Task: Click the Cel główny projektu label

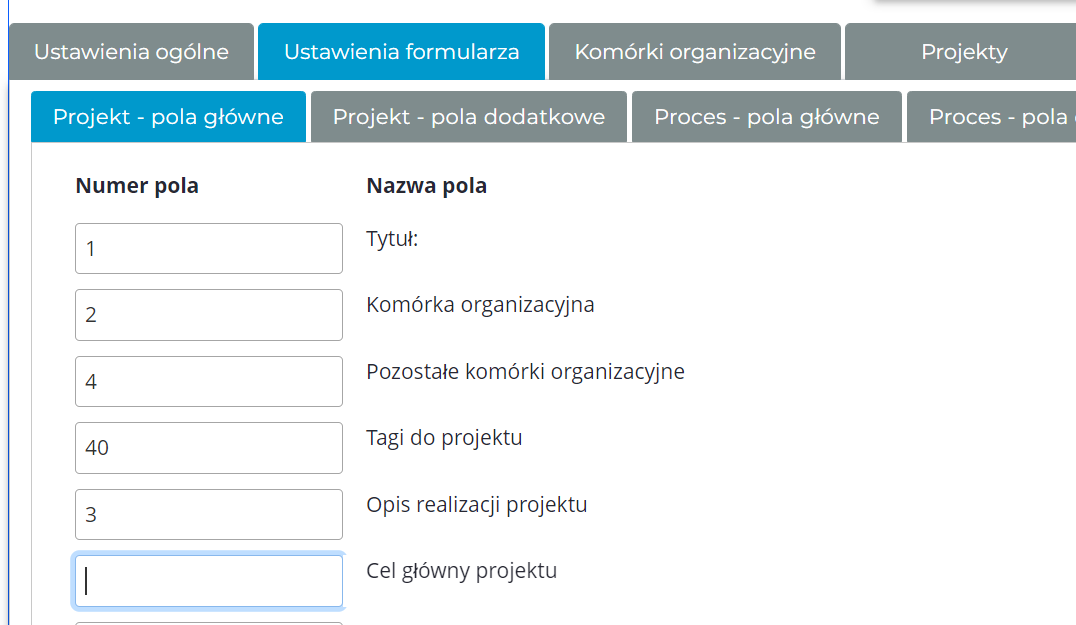Action: 461,571
